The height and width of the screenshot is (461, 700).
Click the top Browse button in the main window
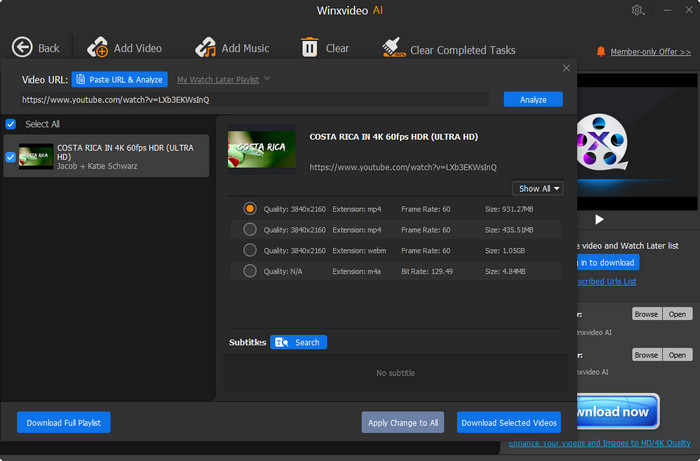point(646,314)
